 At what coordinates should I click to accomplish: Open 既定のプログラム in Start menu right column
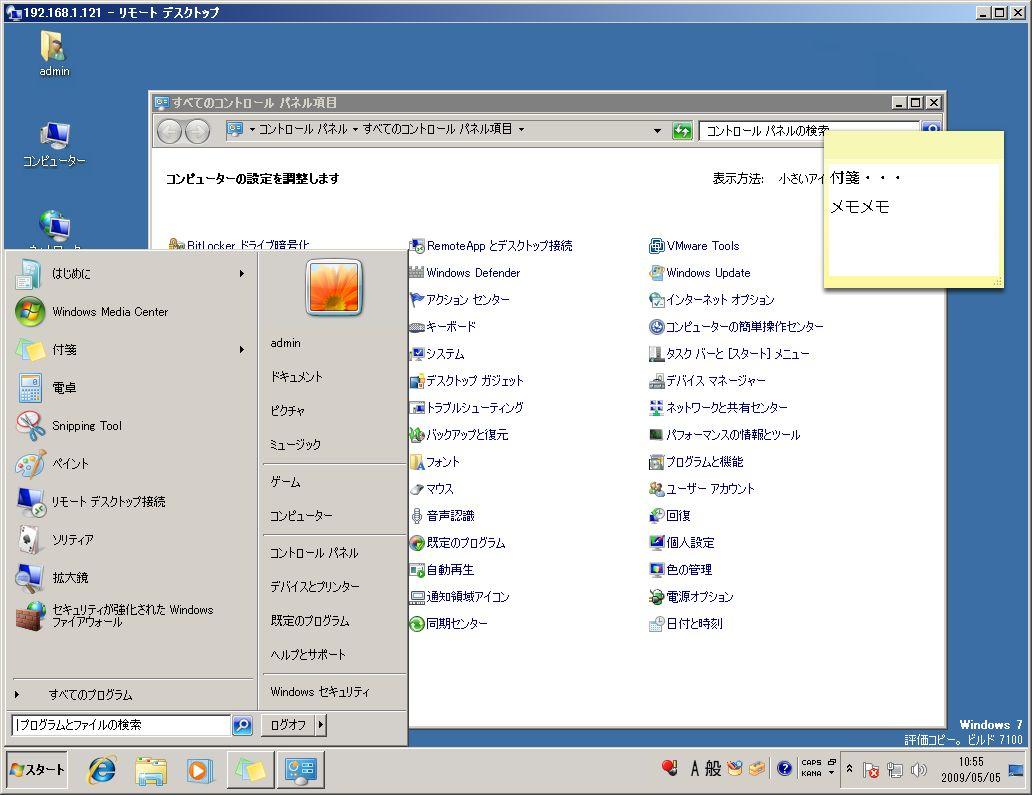click(309, 621)
